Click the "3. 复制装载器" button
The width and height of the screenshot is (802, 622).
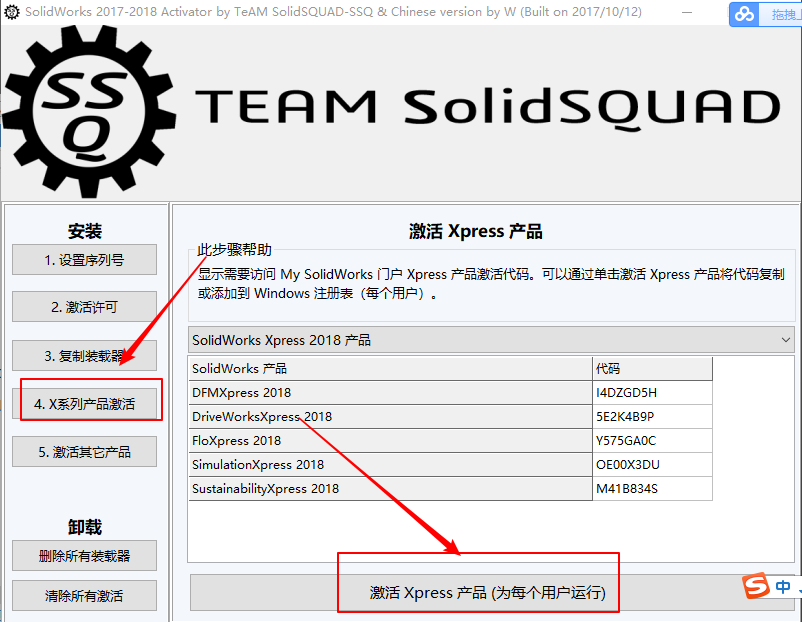tap(84, 355)
